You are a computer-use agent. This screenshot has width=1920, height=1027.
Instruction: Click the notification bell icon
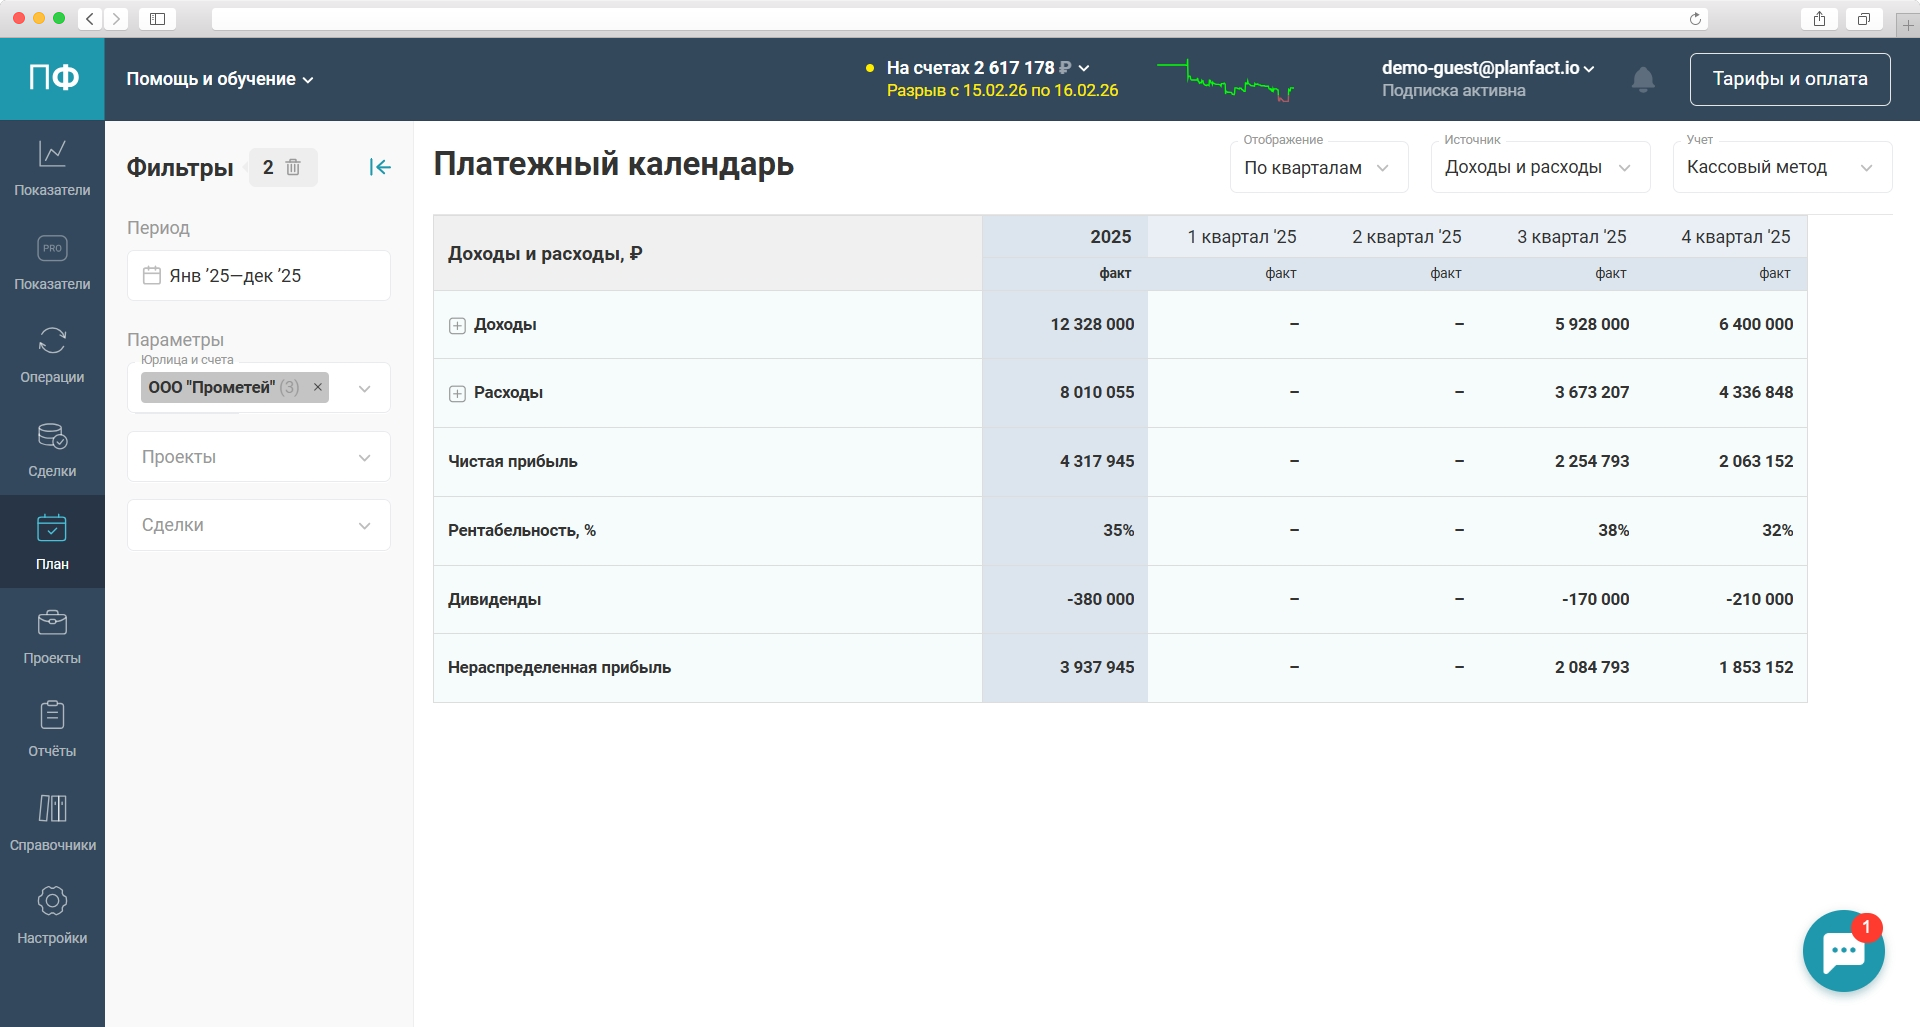[x=1642, y=79]
